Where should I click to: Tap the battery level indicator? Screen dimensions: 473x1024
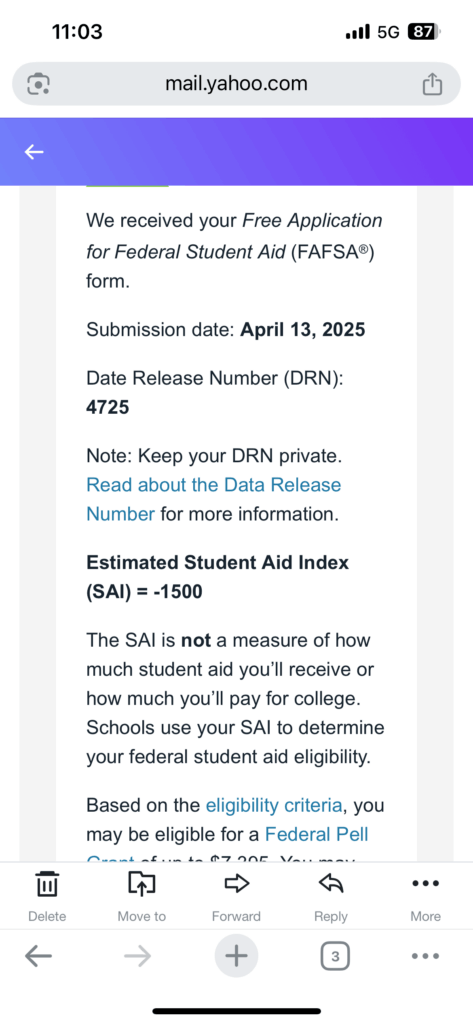[x=423, y=31]
